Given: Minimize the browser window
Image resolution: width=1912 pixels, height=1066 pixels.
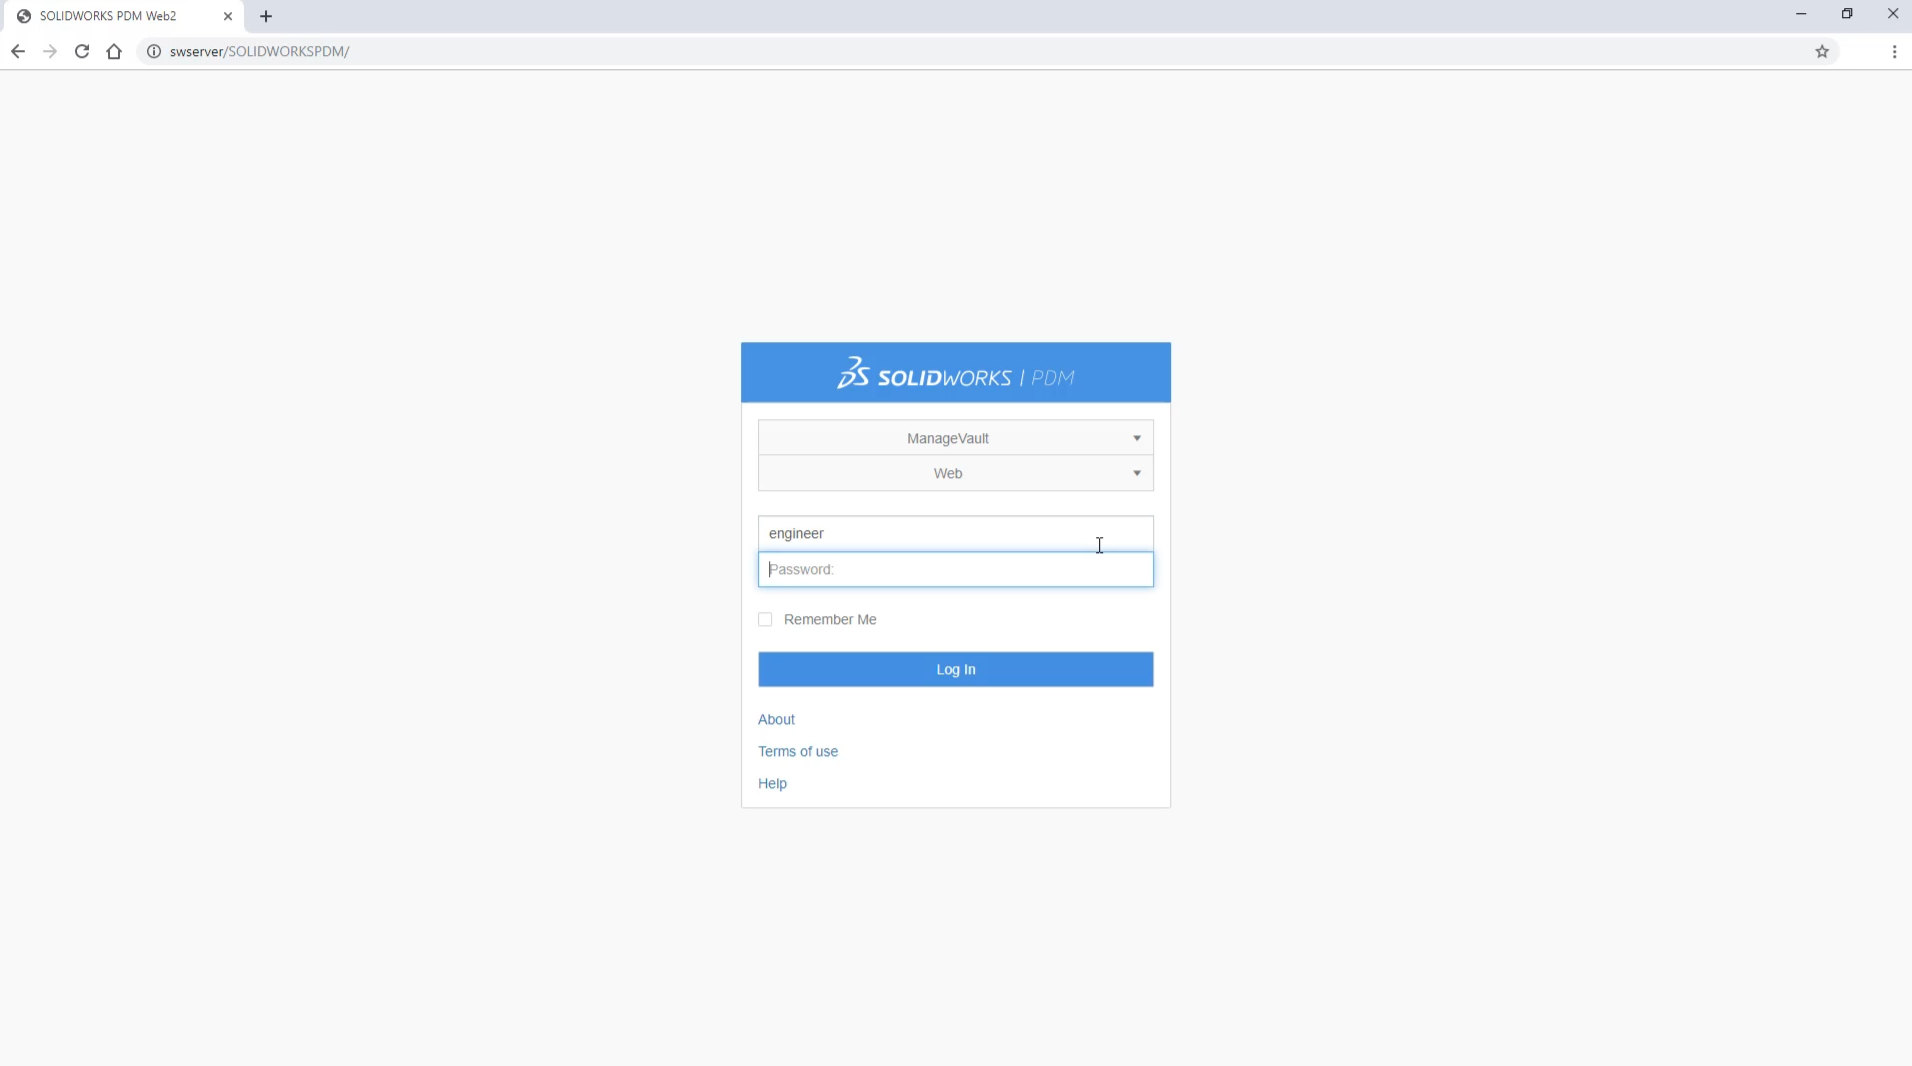Looking at the screenshot, I should 1801,14.
